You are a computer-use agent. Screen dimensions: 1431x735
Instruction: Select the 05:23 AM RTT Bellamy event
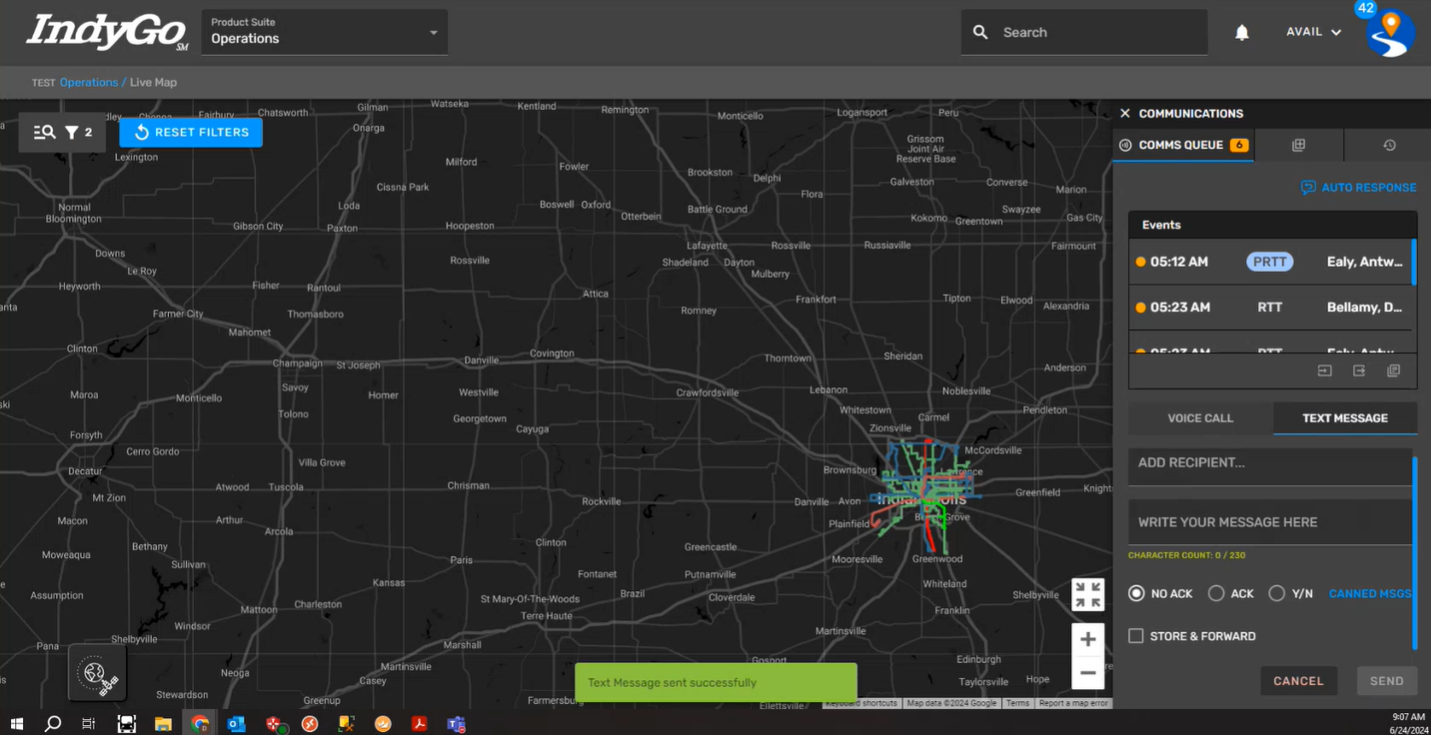(x=1270, y=307)
